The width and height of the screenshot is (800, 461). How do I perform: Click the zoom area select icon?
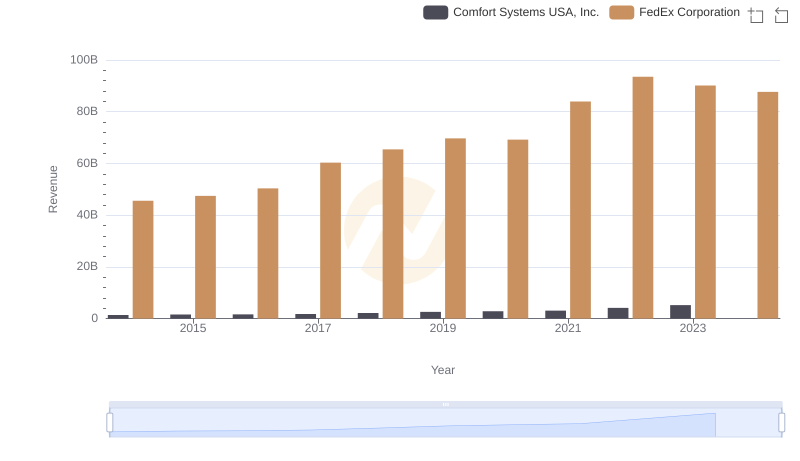point(756,15)
